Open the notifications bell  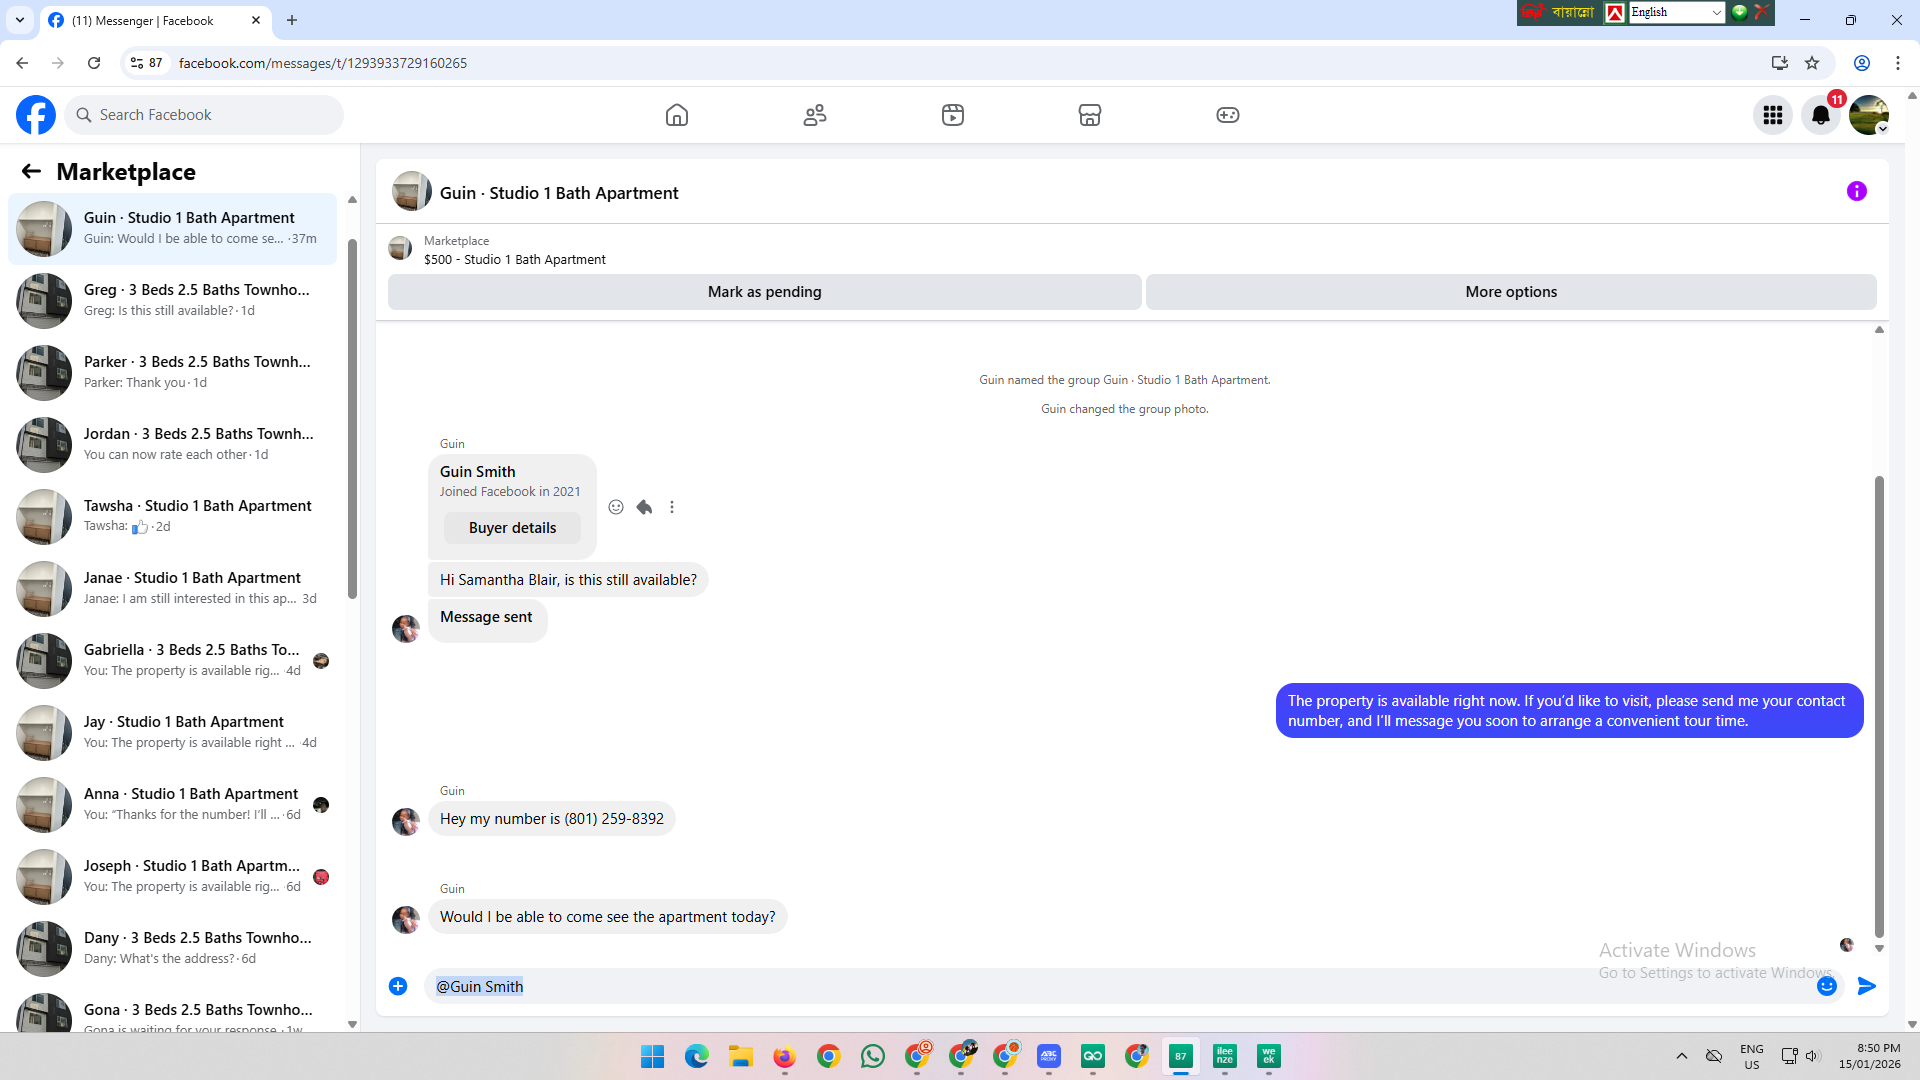point(1821,115)
